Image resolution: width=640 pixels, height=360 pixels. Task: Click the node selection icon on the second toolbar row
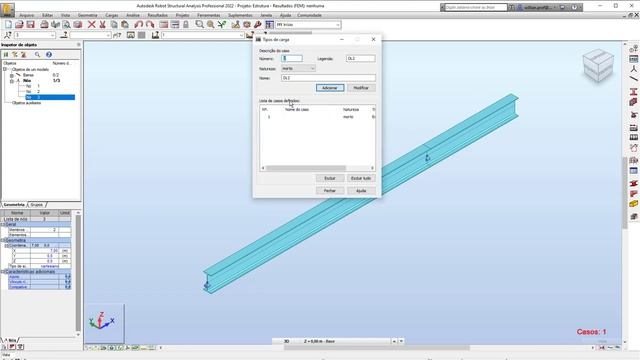point(7,35)
